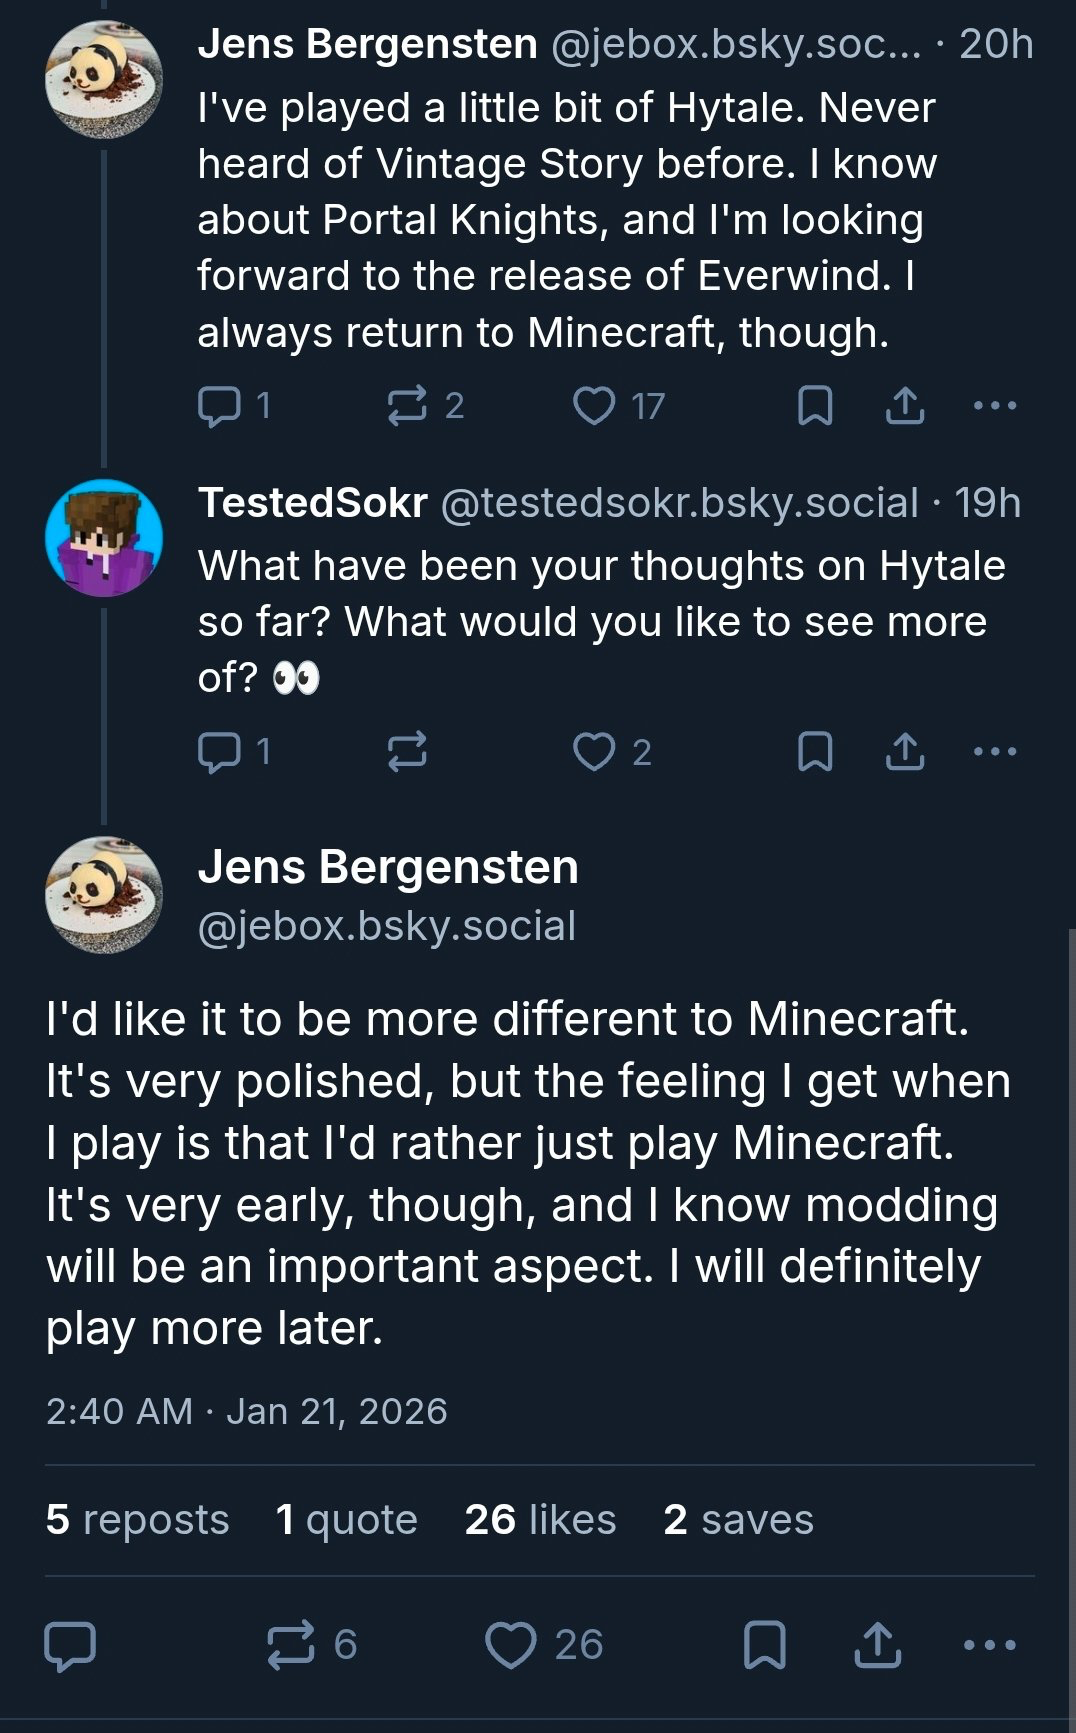Open more options on the main post
Image resolution: width=1076 pixels, height=1733 pixels.
pyautogui.click(x=989, y=1645)
